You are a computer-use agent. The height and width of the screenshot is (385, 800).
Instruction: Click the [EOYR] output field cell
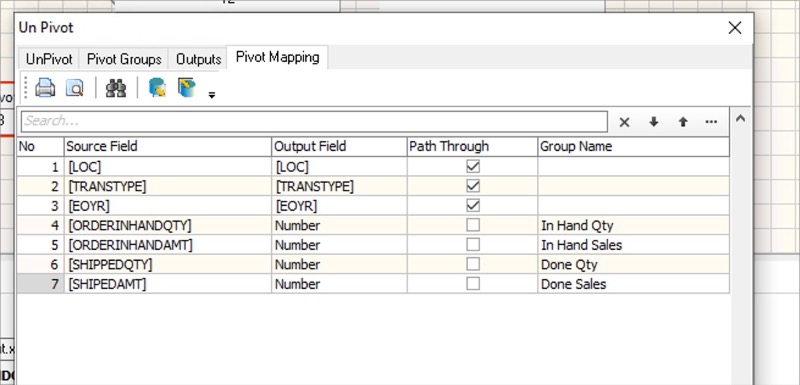click(339, 206)
